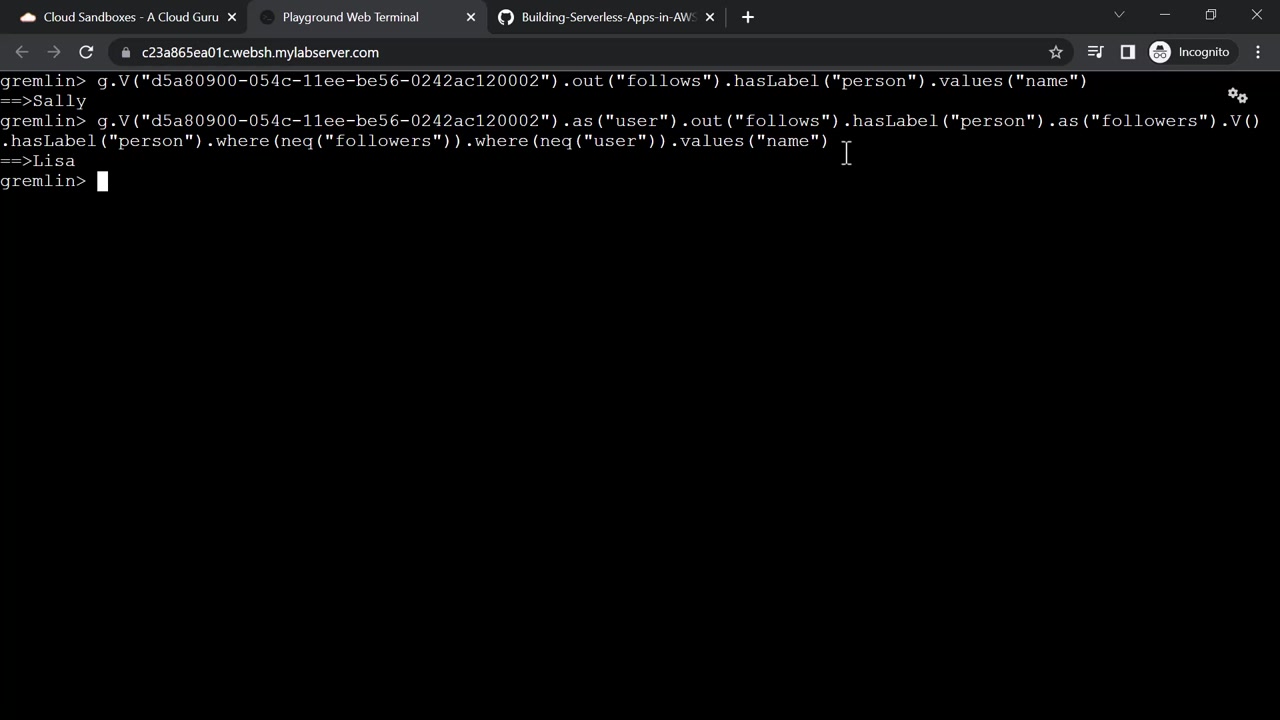This screenshot has width=1280, height=720.
Task: Go forward to the next page
Action: [x=54, y=52]
